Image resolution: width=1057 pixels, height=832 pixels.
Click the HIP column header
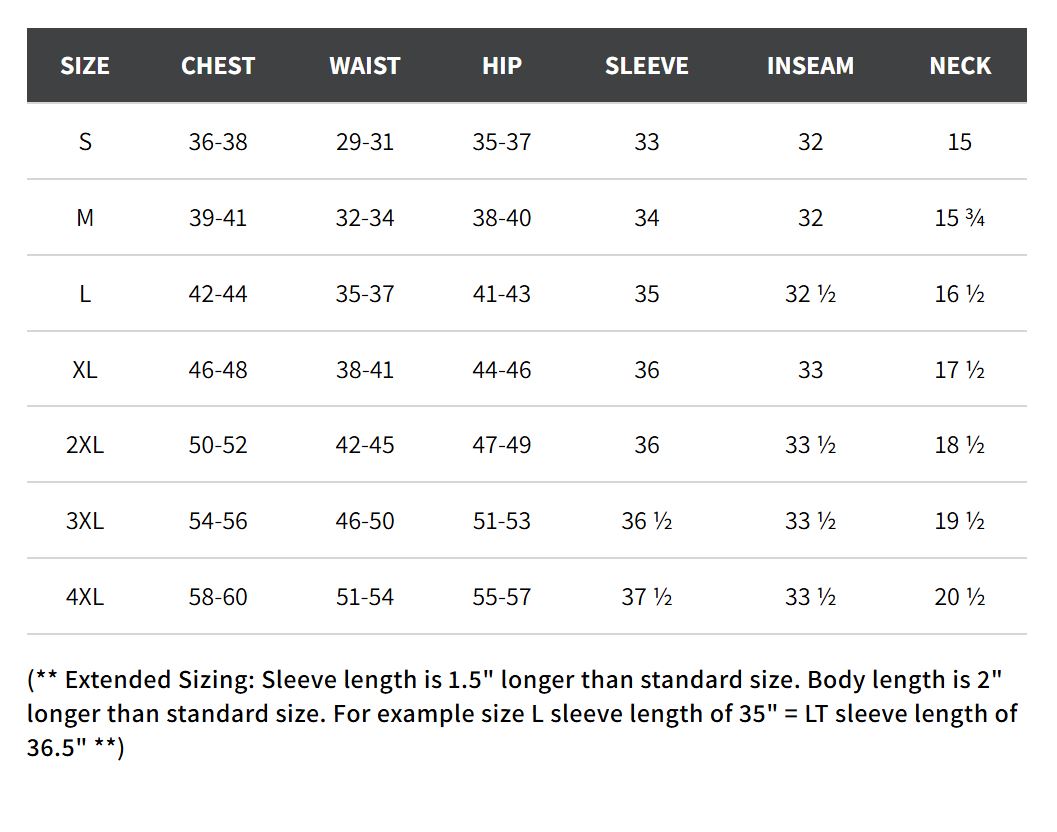point(502,66)
